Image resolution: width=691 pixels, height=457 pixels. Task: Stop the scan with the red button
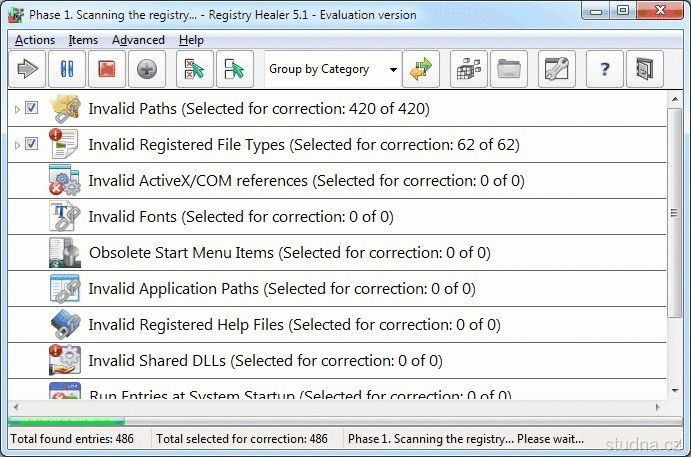tap(107, 69)
